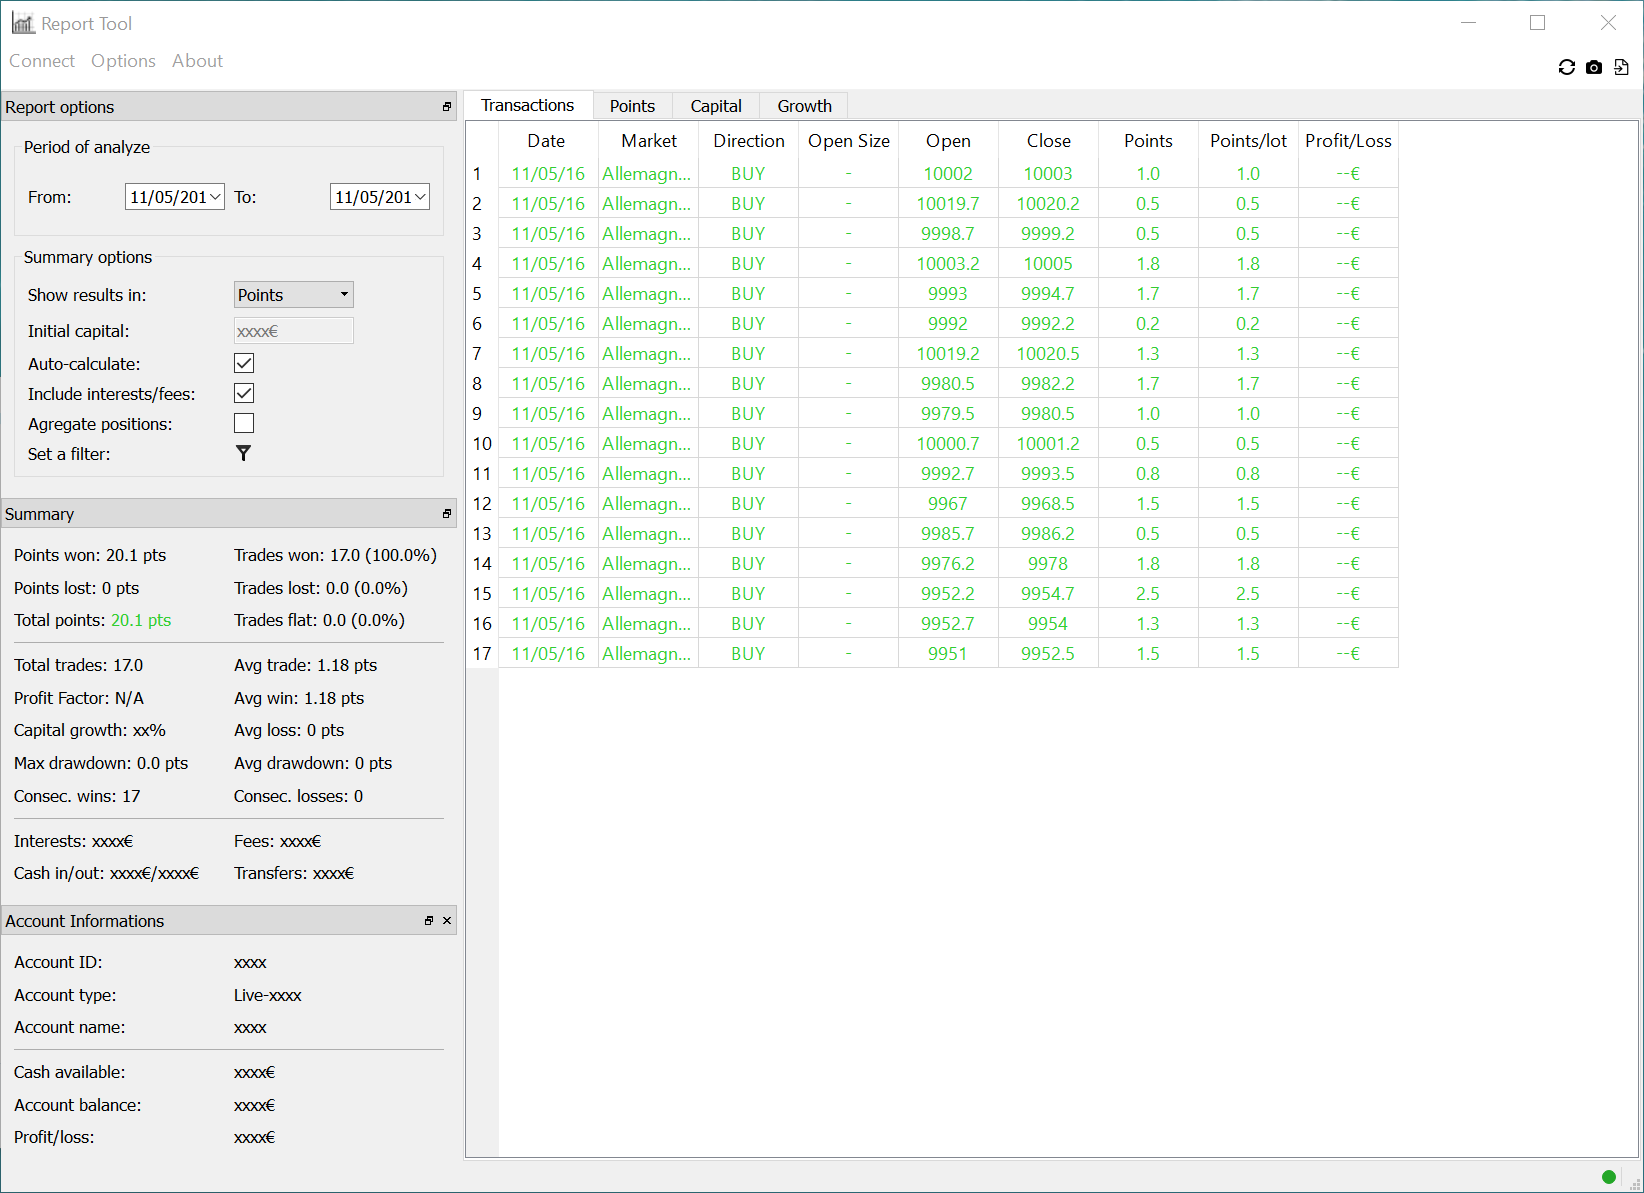This screenshot has height=1193, width=1644.
Task: Switch to the Growth tab
Action: pos(804,106)
